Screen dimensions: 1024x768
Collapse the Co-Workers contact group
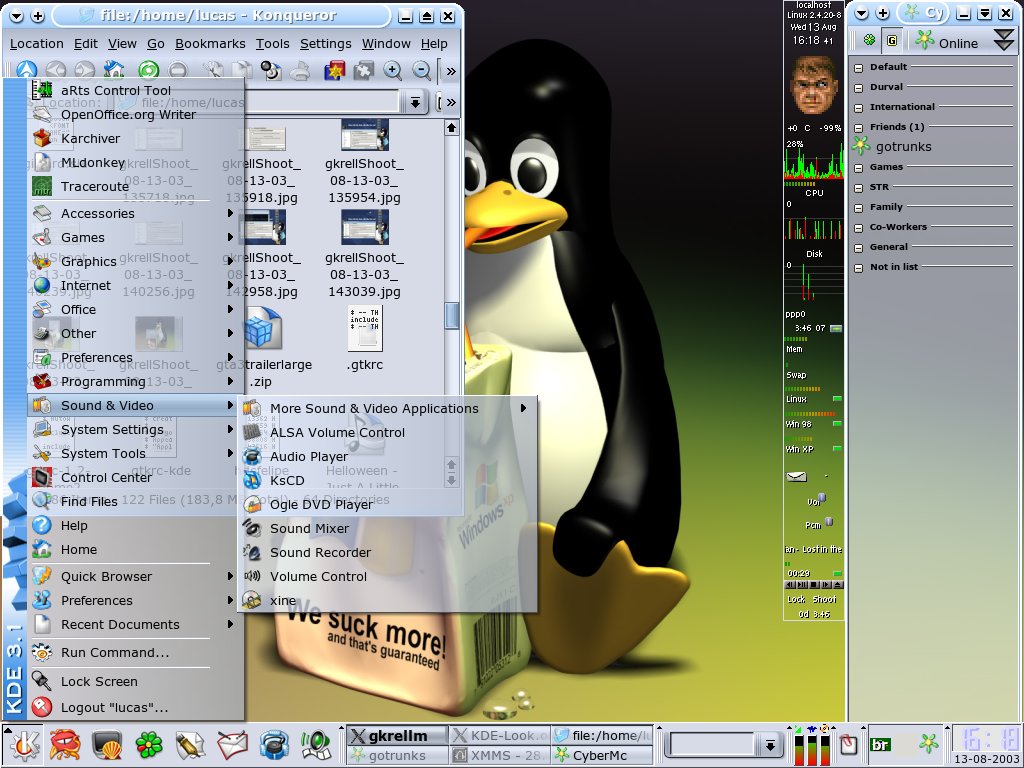click(x=858, y=228)
